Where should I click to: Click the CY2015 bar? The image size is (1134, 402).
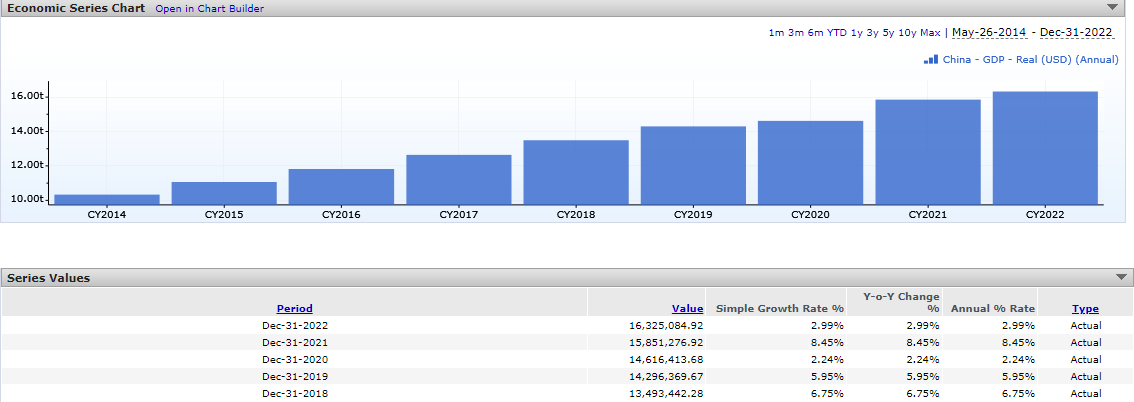224,193
